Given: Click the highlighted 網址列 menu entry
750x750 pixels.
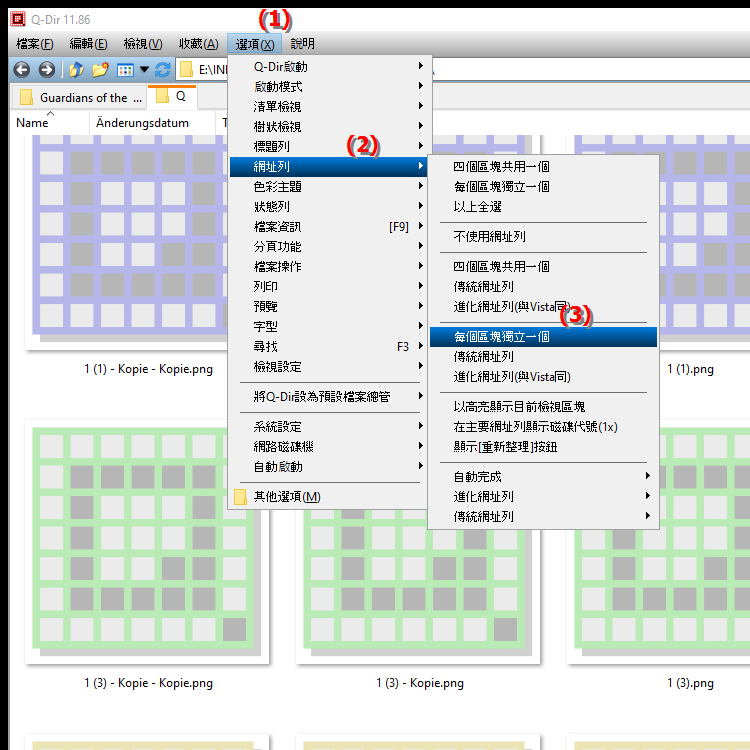Looking at the screenshot, I should coord(329,166).
